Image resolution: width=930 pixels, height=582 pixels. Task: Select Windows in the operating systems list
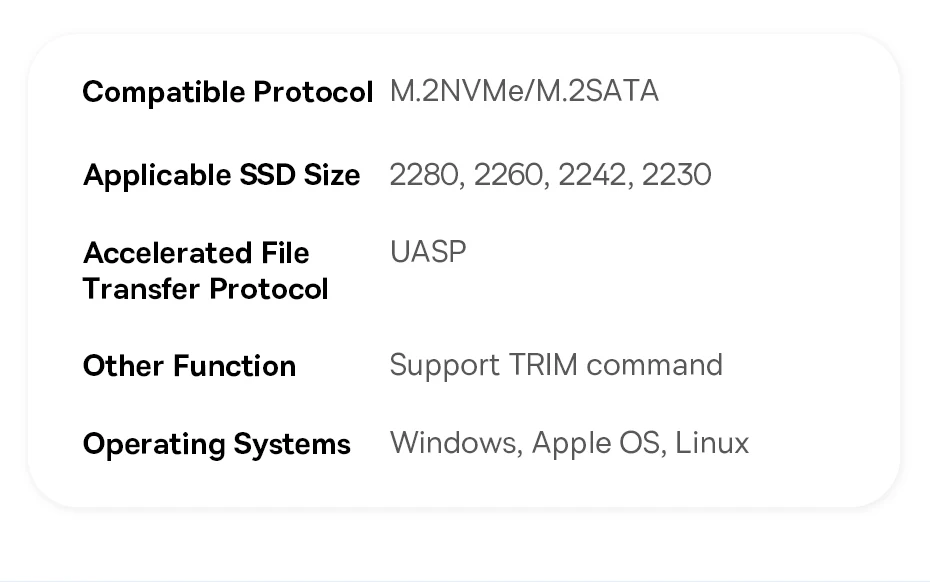click(x=455, y=443)
